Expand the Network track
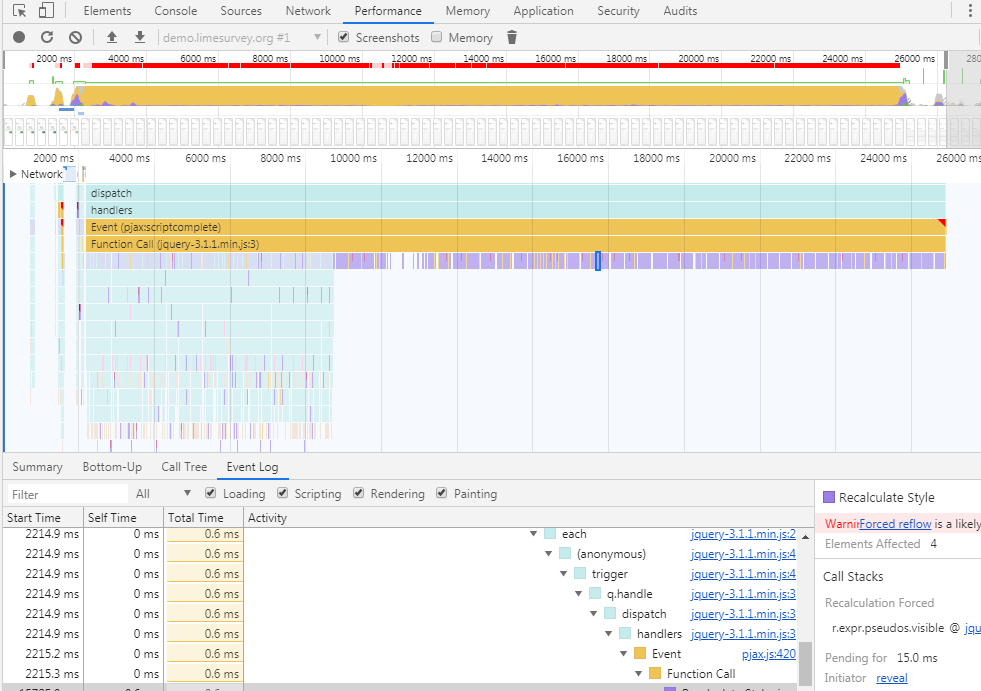Image resolution: width=981 pixels, height=691 pixels. (13, 174)
